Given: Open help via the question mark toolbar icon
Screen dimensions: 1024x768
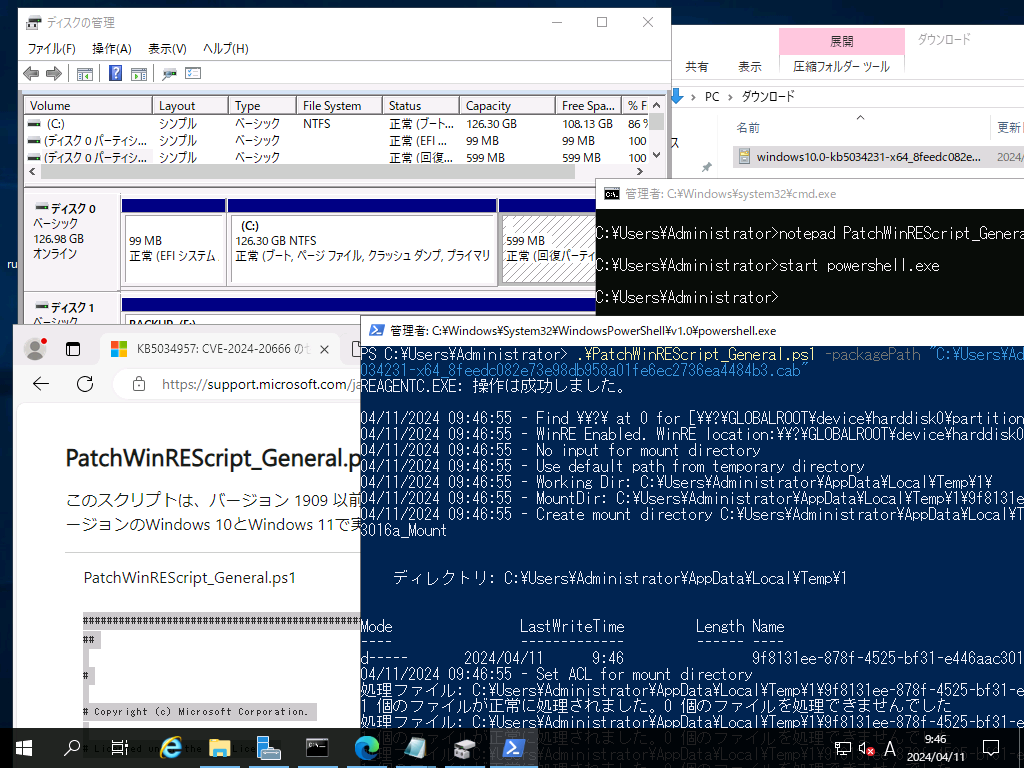Looking at the screenshot, I should click(x=116, y=73).
